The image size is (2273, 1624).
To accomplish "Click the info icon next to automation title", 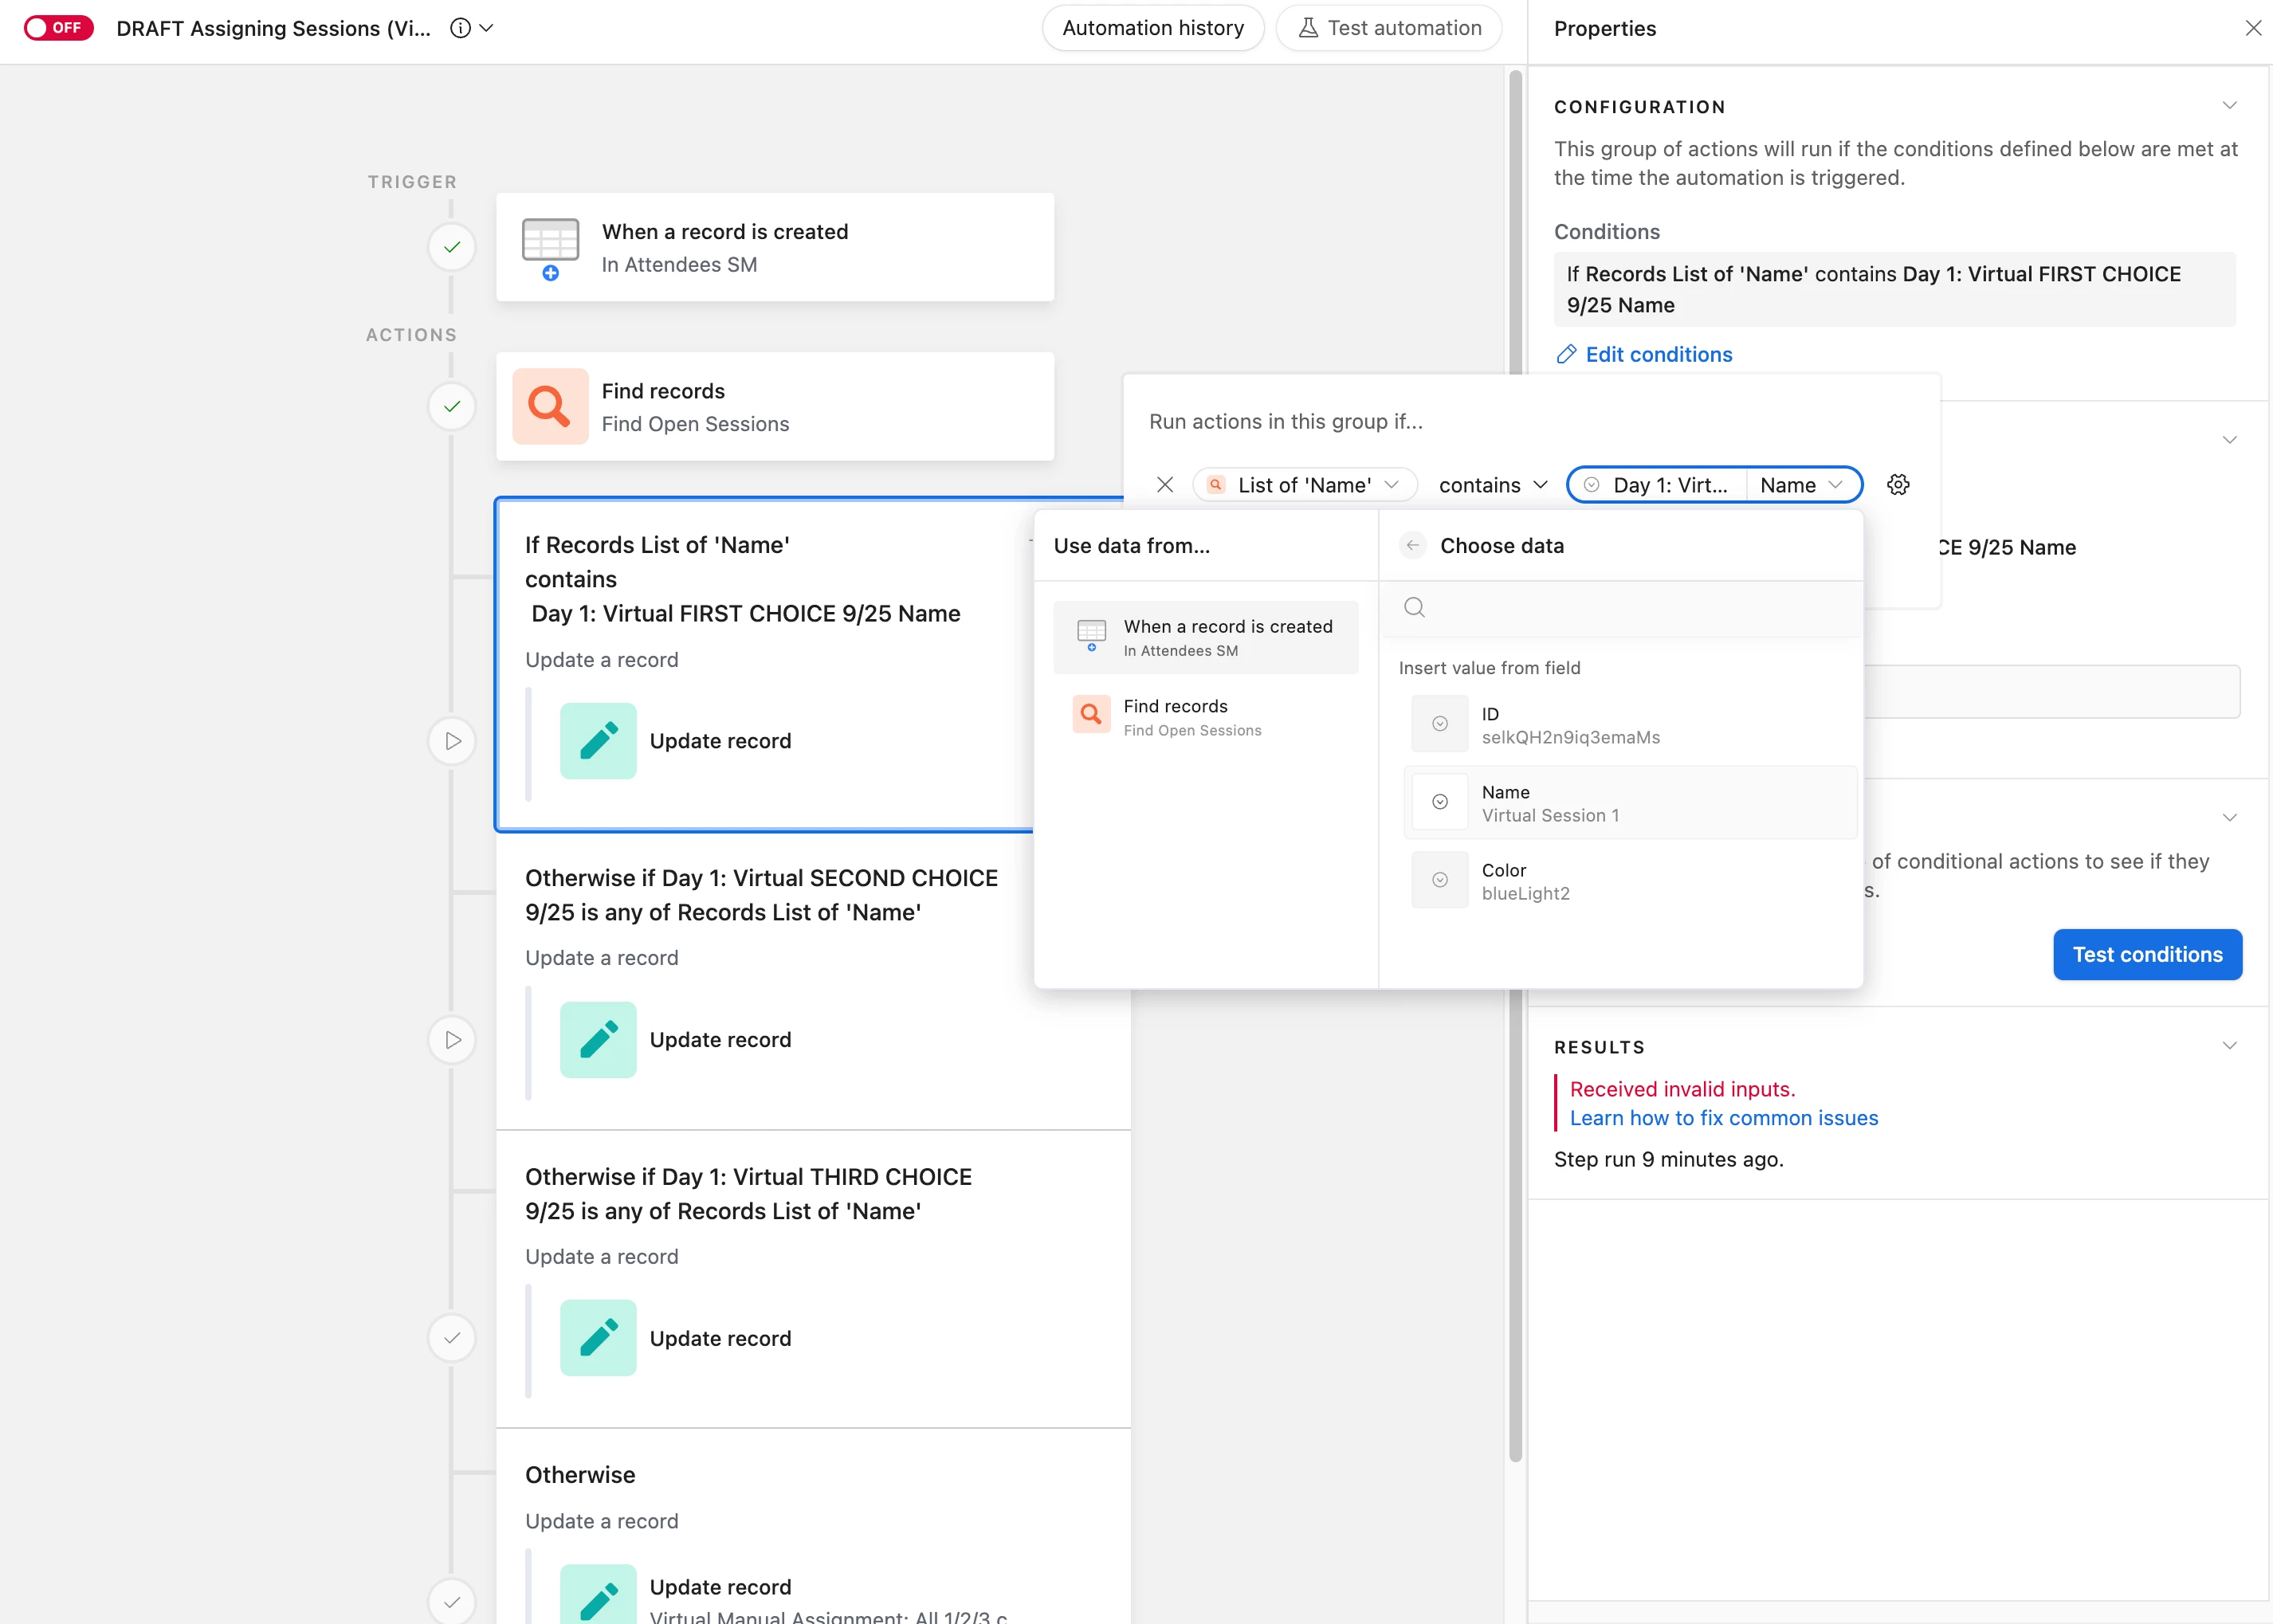I will (460, 28).
